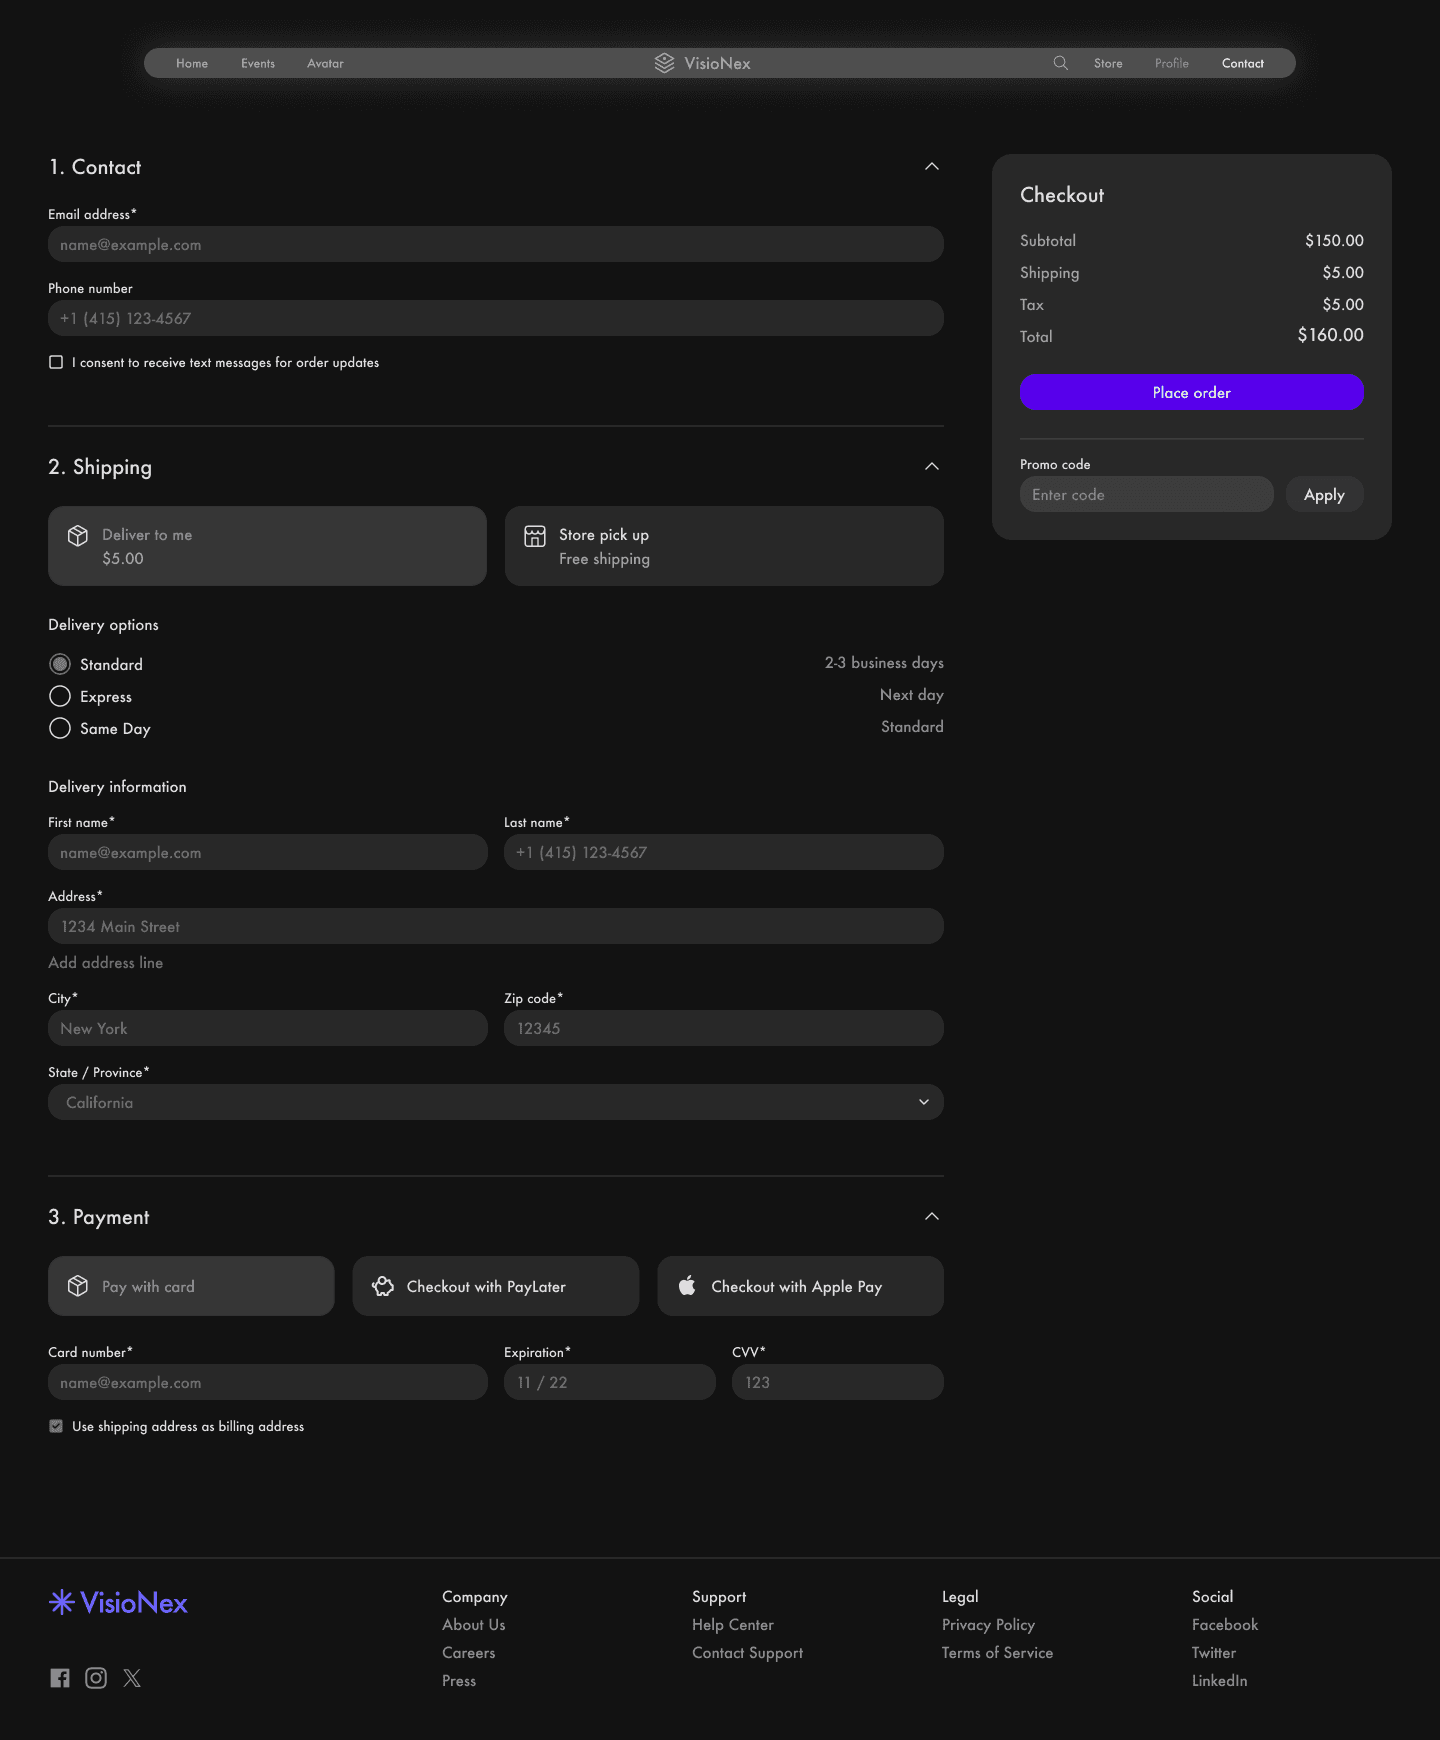The width and height of the screenshot is (1440, 1740).
Task: Open Contact Support footer link
Action: click(748, 1653)
